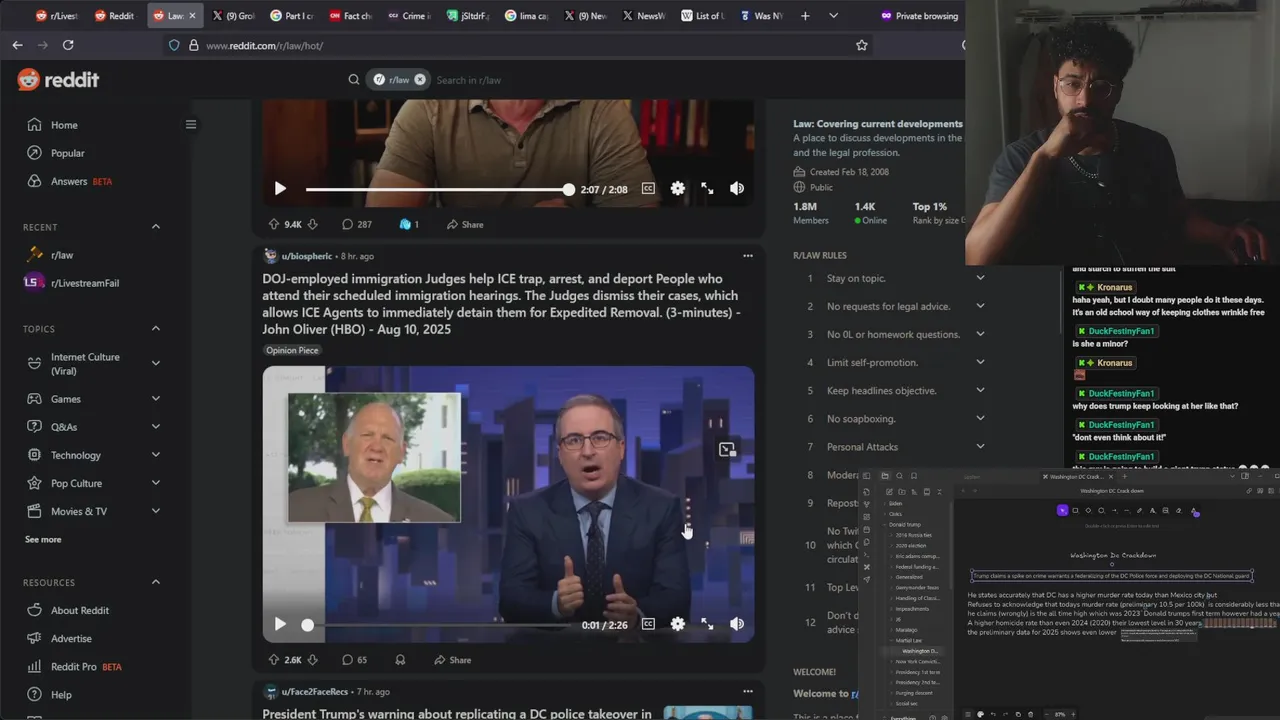The height and width of the screenshot is (720, 1280).
Task: Visit u/biospheric profile link
Action: click(306, 256)
